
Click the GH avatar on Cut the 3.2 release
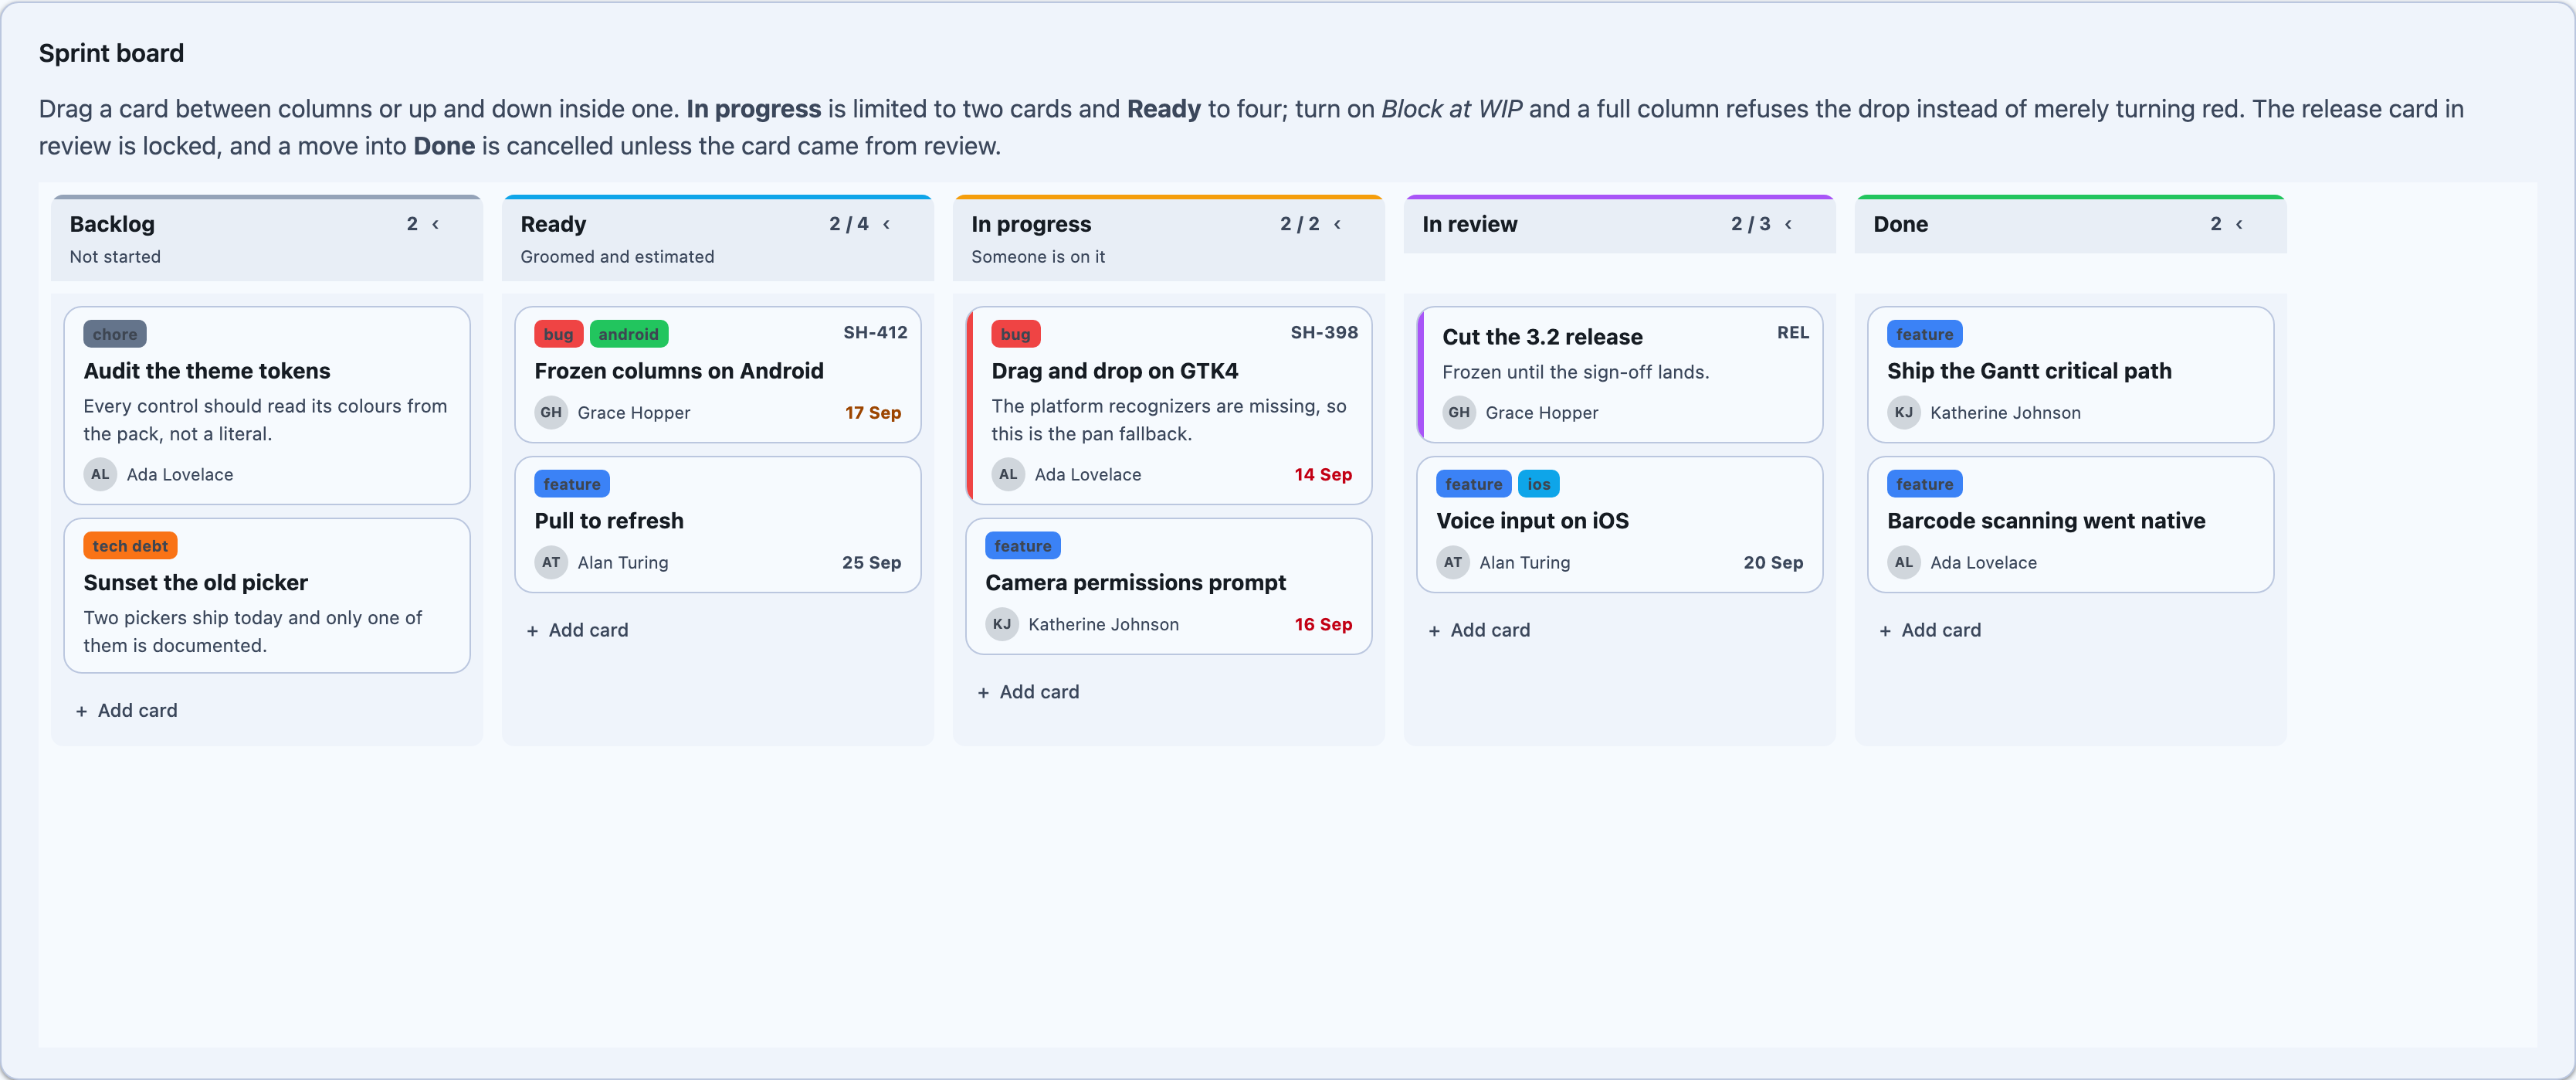tap(1459, 412)
